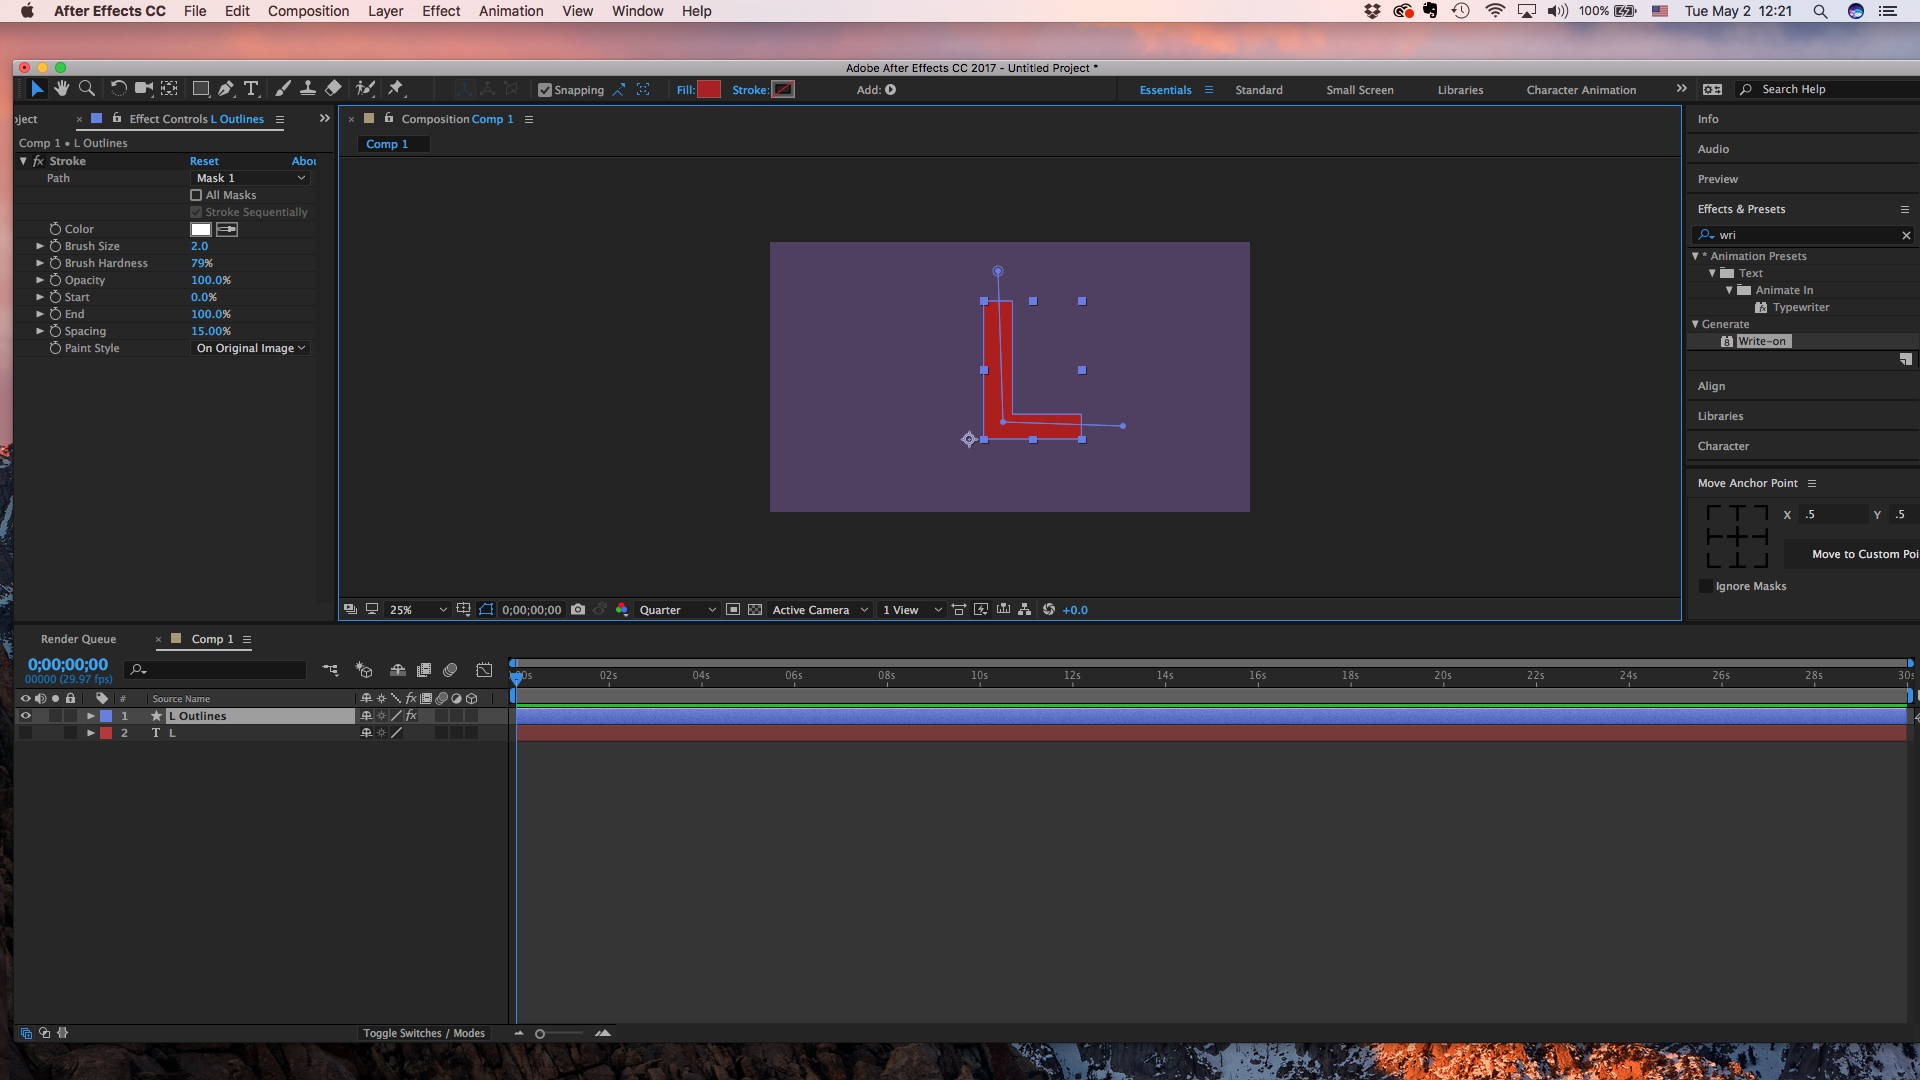Image resolution: width=1920 pixels, height=1080 pixels.
Task: Click the Selection tool arrow
Action: coord(36,88)
